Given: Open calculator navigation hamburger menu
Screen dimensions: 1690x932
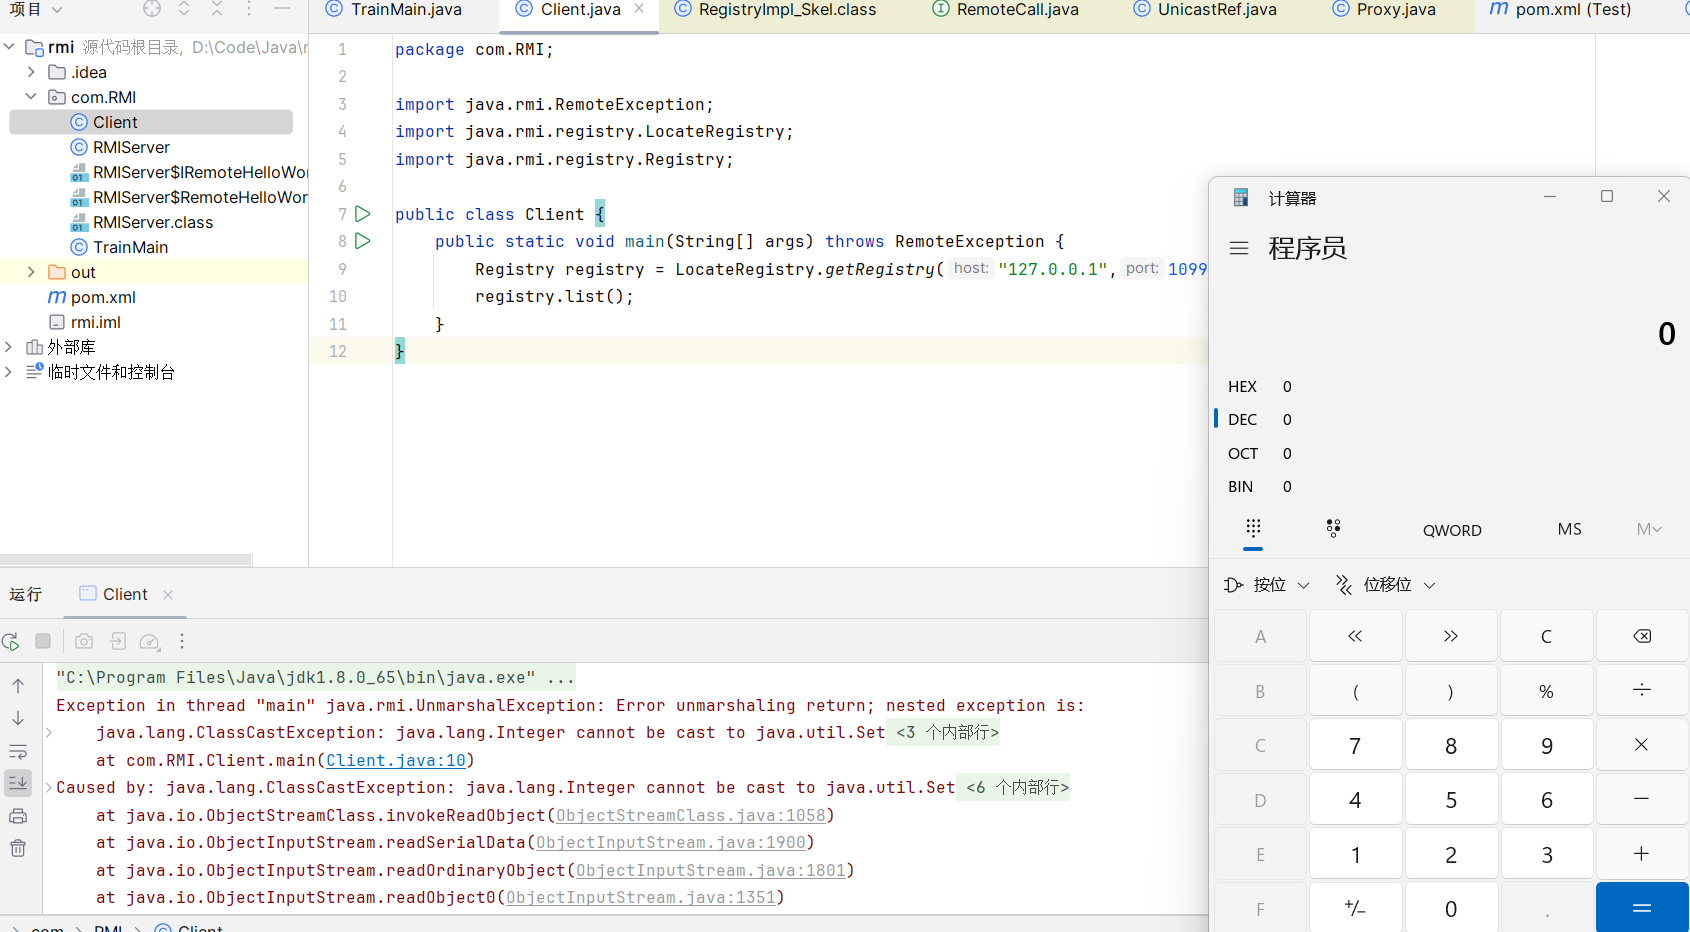Looking at the screenshot, I should pyautogui.click(x=1239, y=248).
